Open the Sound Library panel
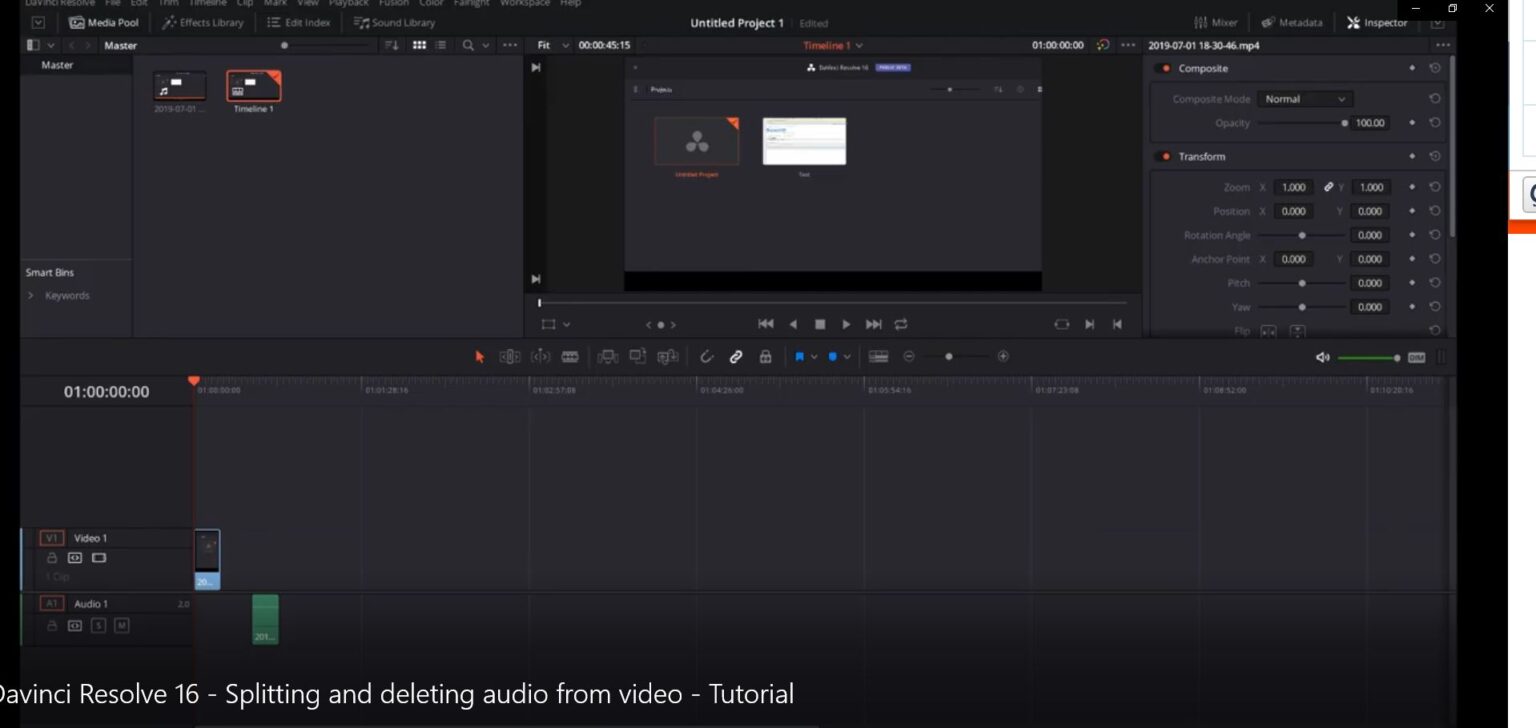 pos(393,22)
